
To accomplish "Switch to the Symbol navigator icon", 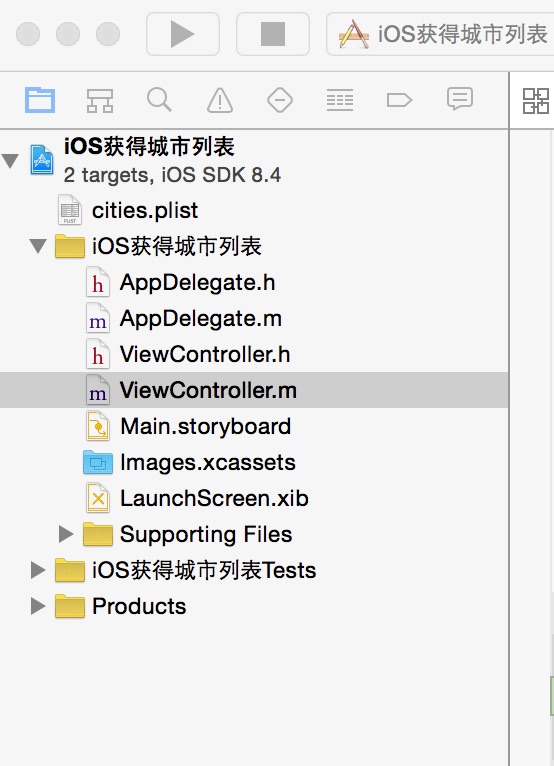I will pyautogui.click(x=100, y=101).
